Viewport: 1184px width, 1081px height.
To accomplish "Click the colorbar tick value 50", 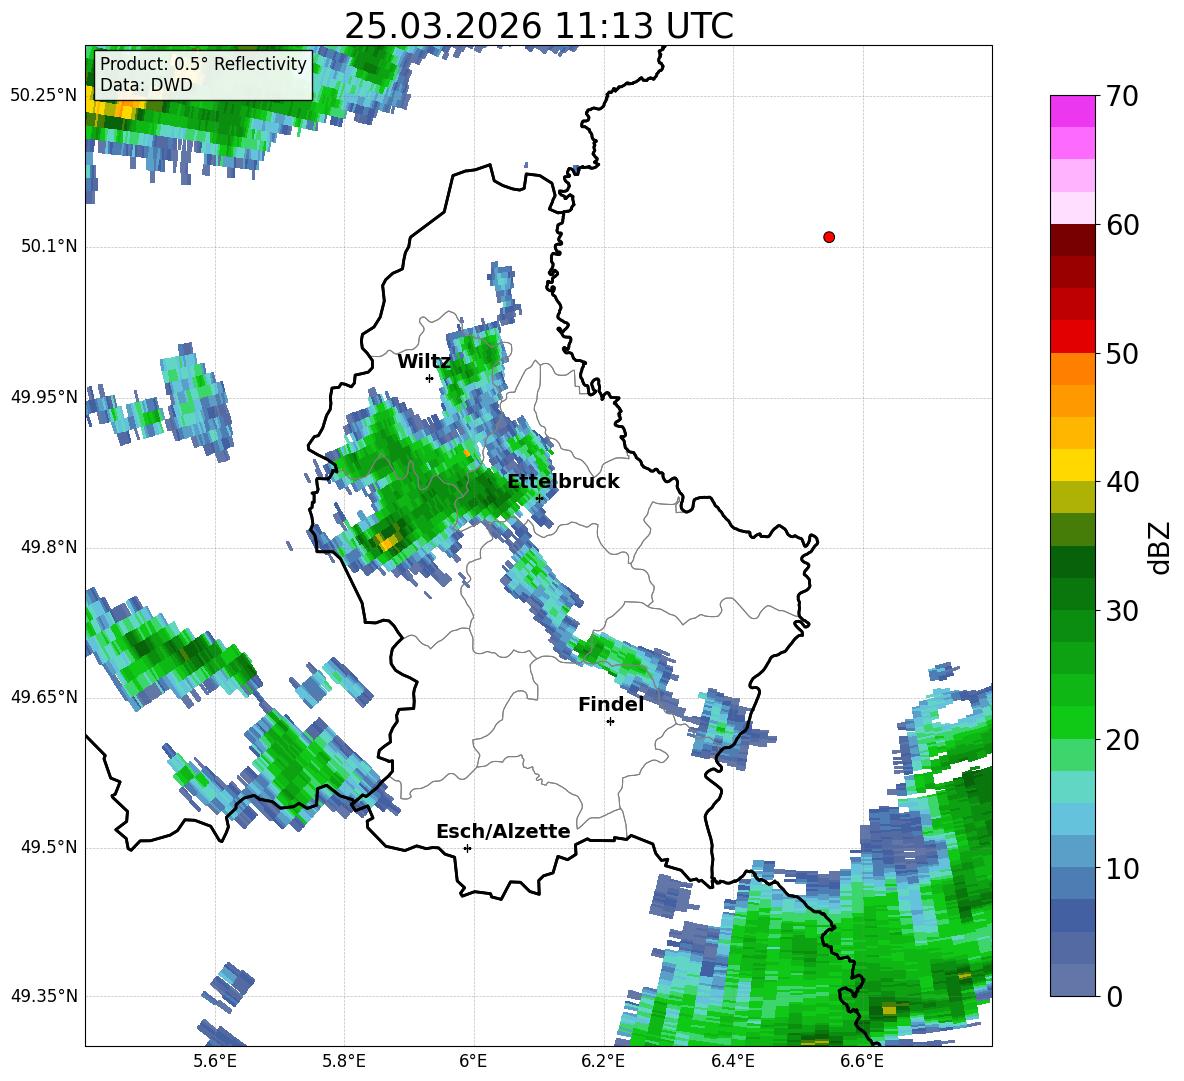I will pyautogui.click(x=1121, y=353).
